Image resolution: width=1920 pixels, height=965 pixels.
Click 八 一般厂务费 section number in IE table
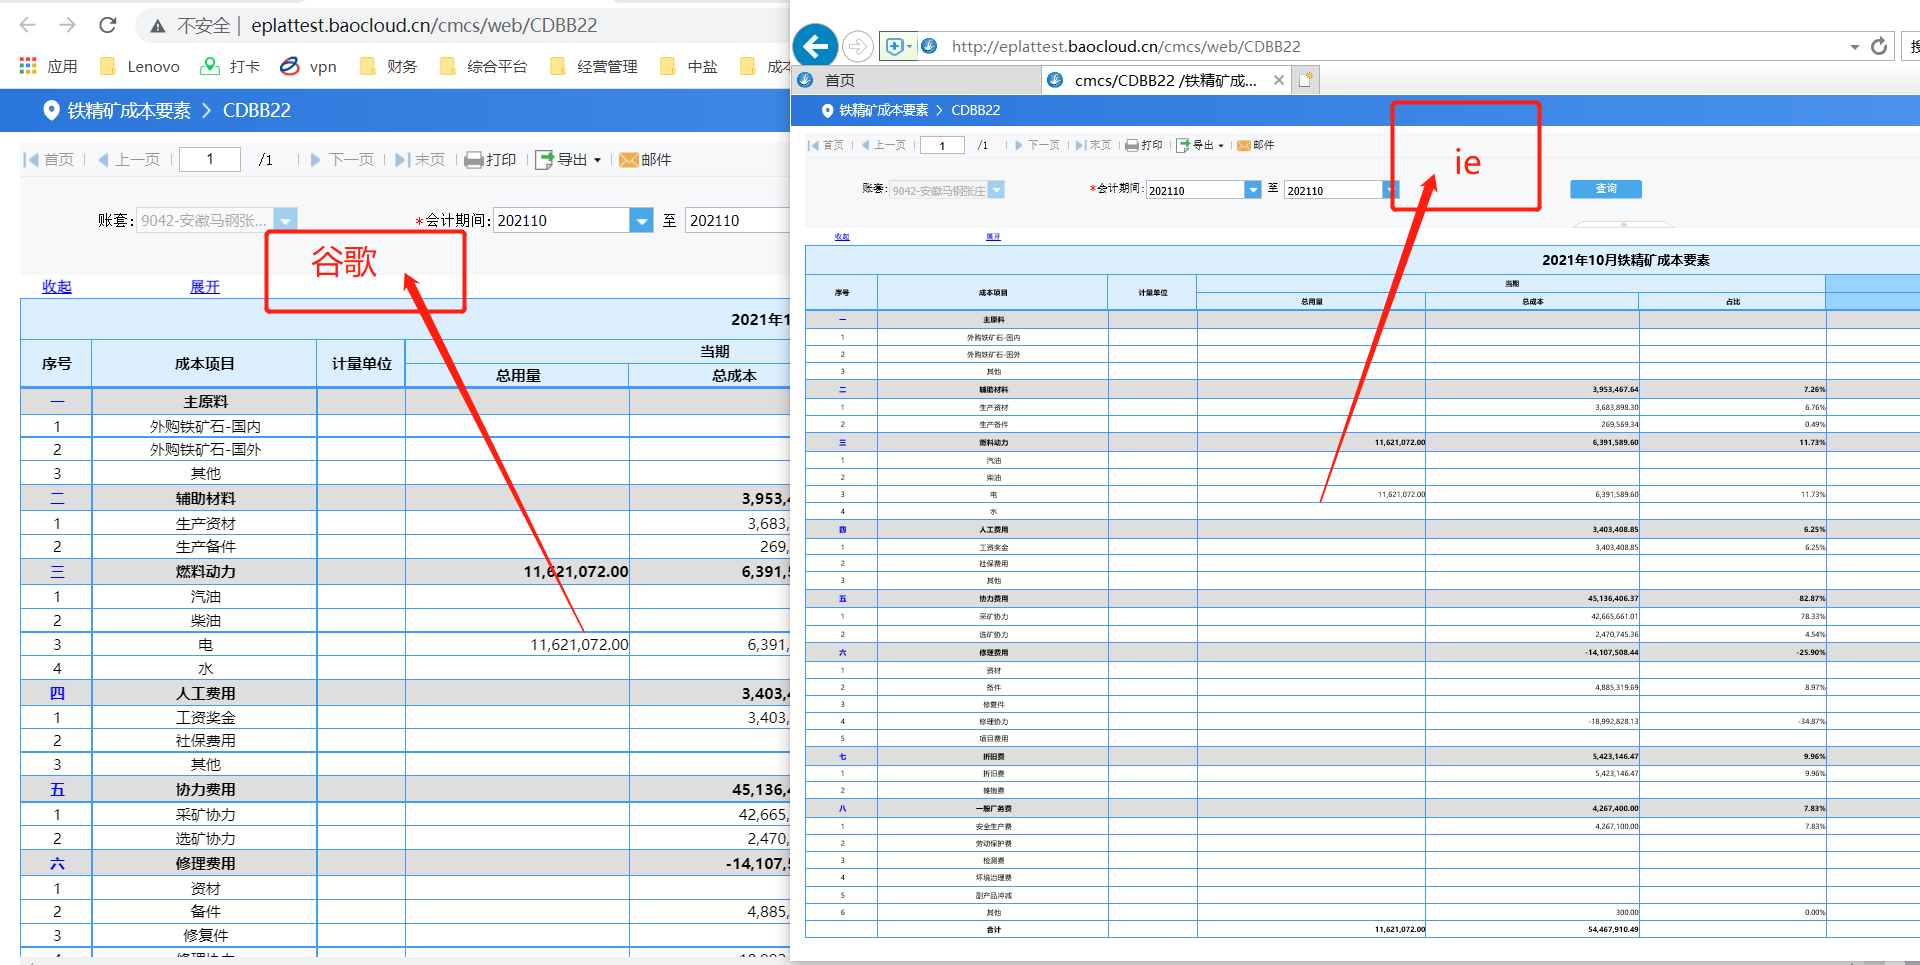point(842,808)
